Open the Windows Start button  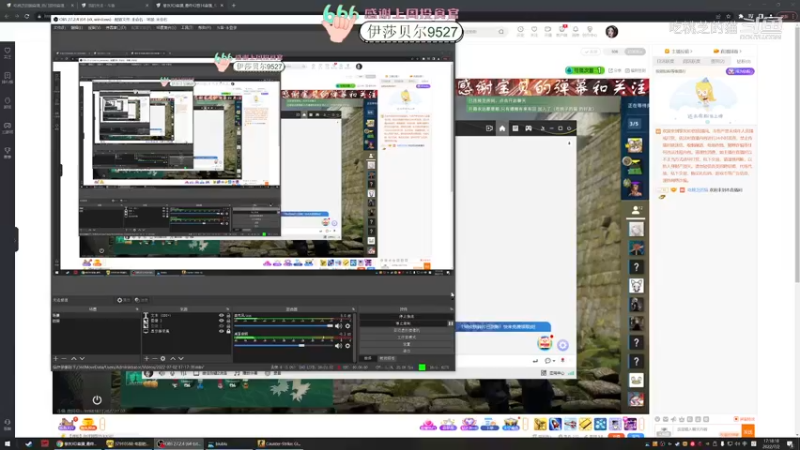[x=7, y=444]
